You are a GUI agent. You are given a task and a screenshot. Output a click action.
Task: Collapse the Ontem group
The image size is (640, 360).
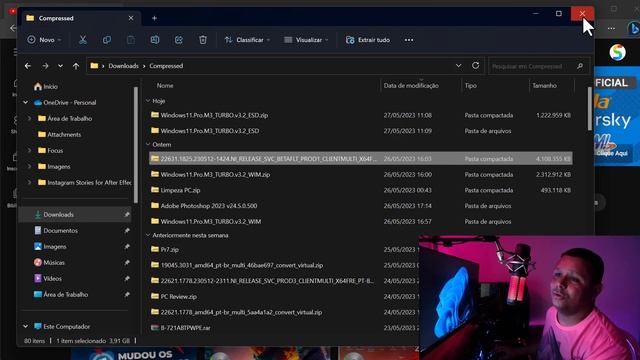point(148,144)
